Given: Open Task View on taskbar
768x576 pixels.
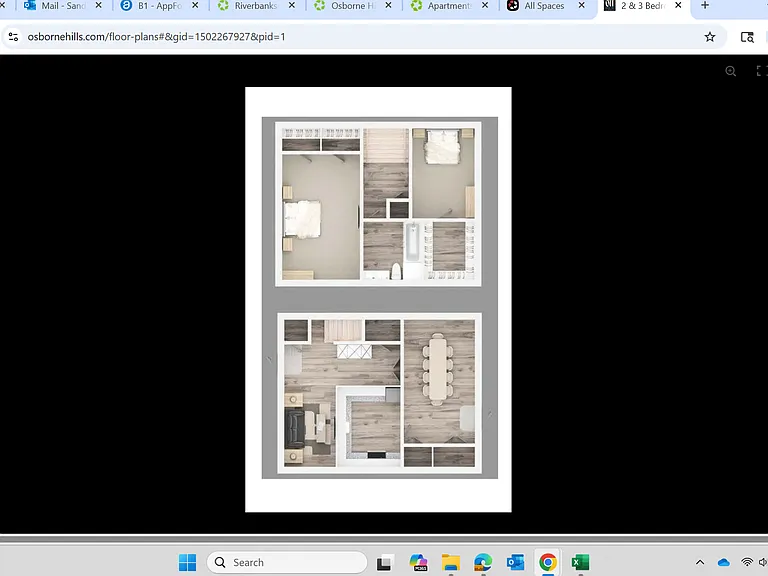Looking at the screenshot, I should point(385,563).
